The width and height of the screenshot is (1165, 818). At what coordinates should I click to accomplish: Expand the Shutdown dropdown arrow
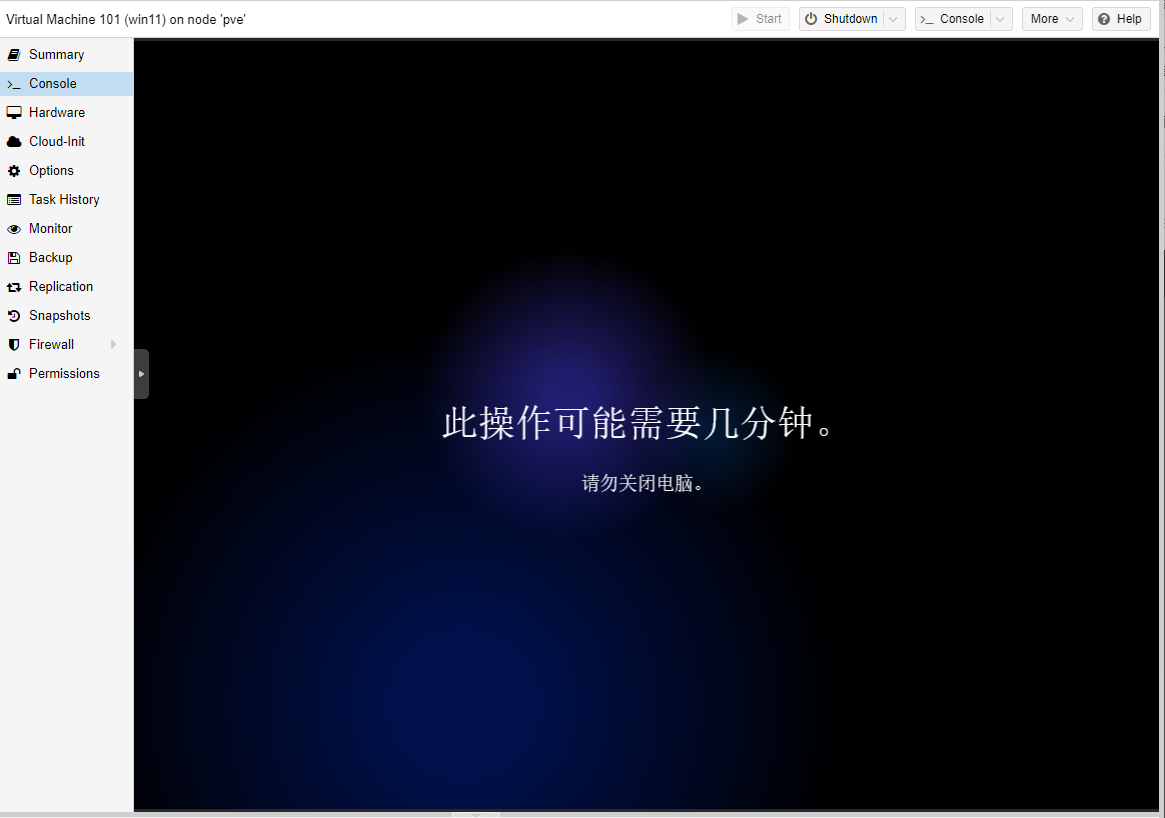pos(894,19)
